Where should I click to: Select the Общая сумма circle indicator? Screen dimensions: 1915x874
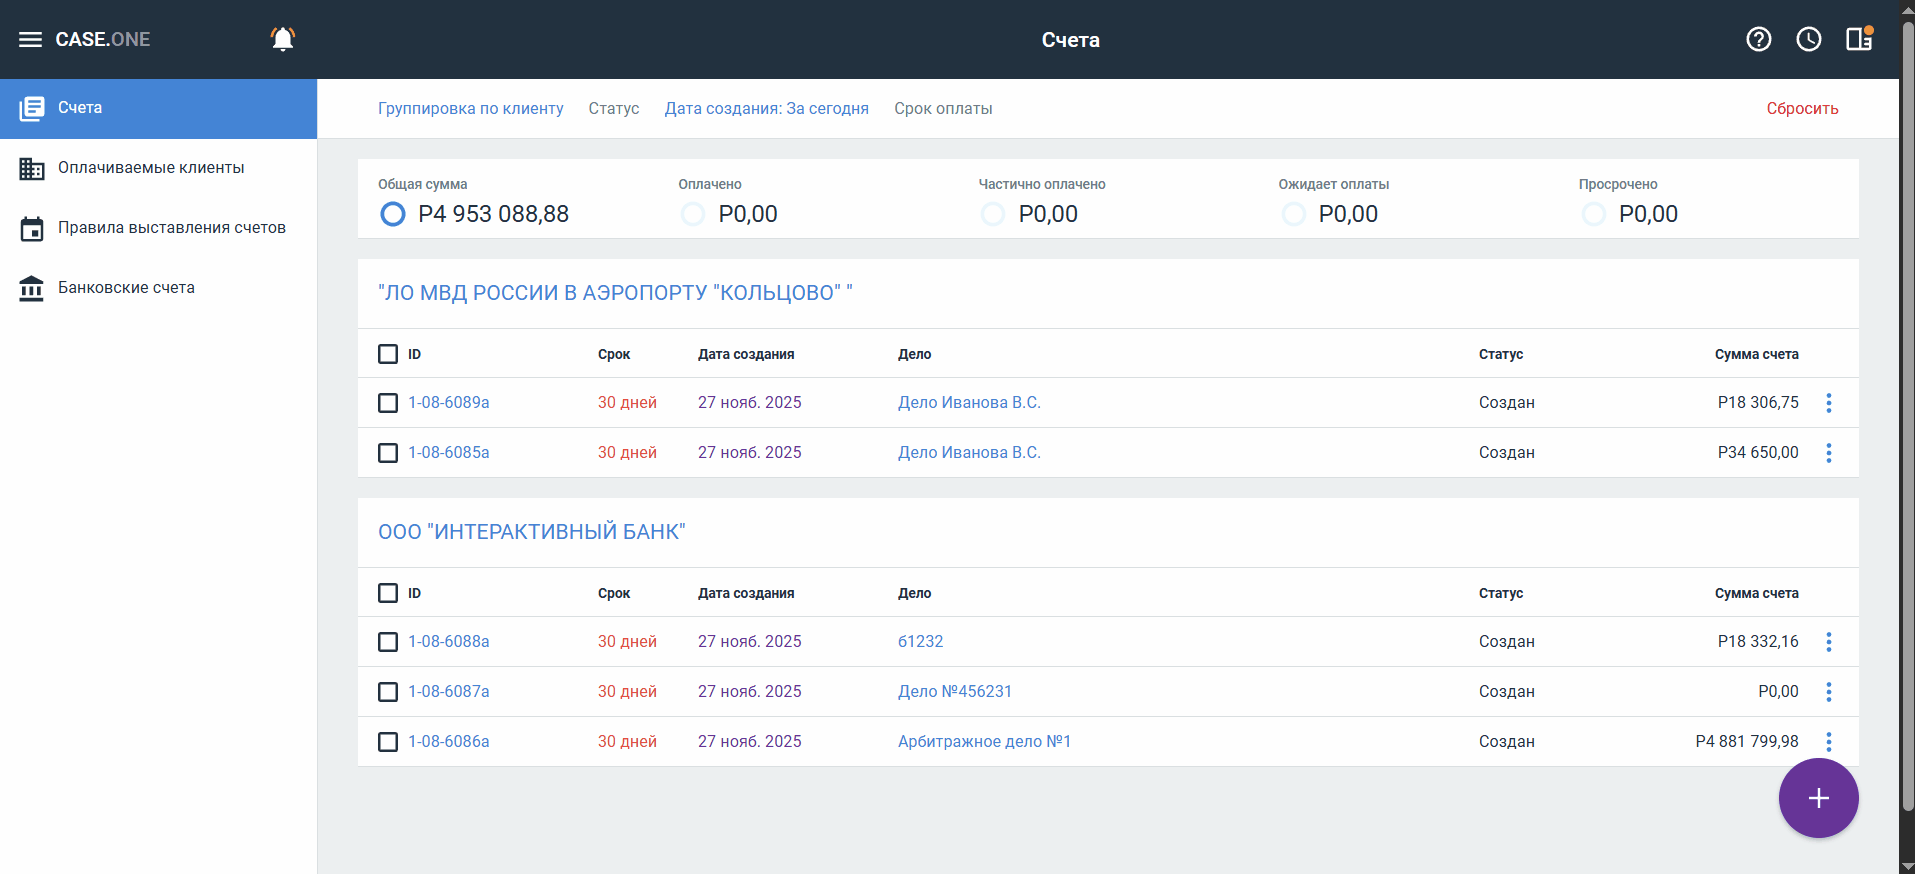coord(393,214)
